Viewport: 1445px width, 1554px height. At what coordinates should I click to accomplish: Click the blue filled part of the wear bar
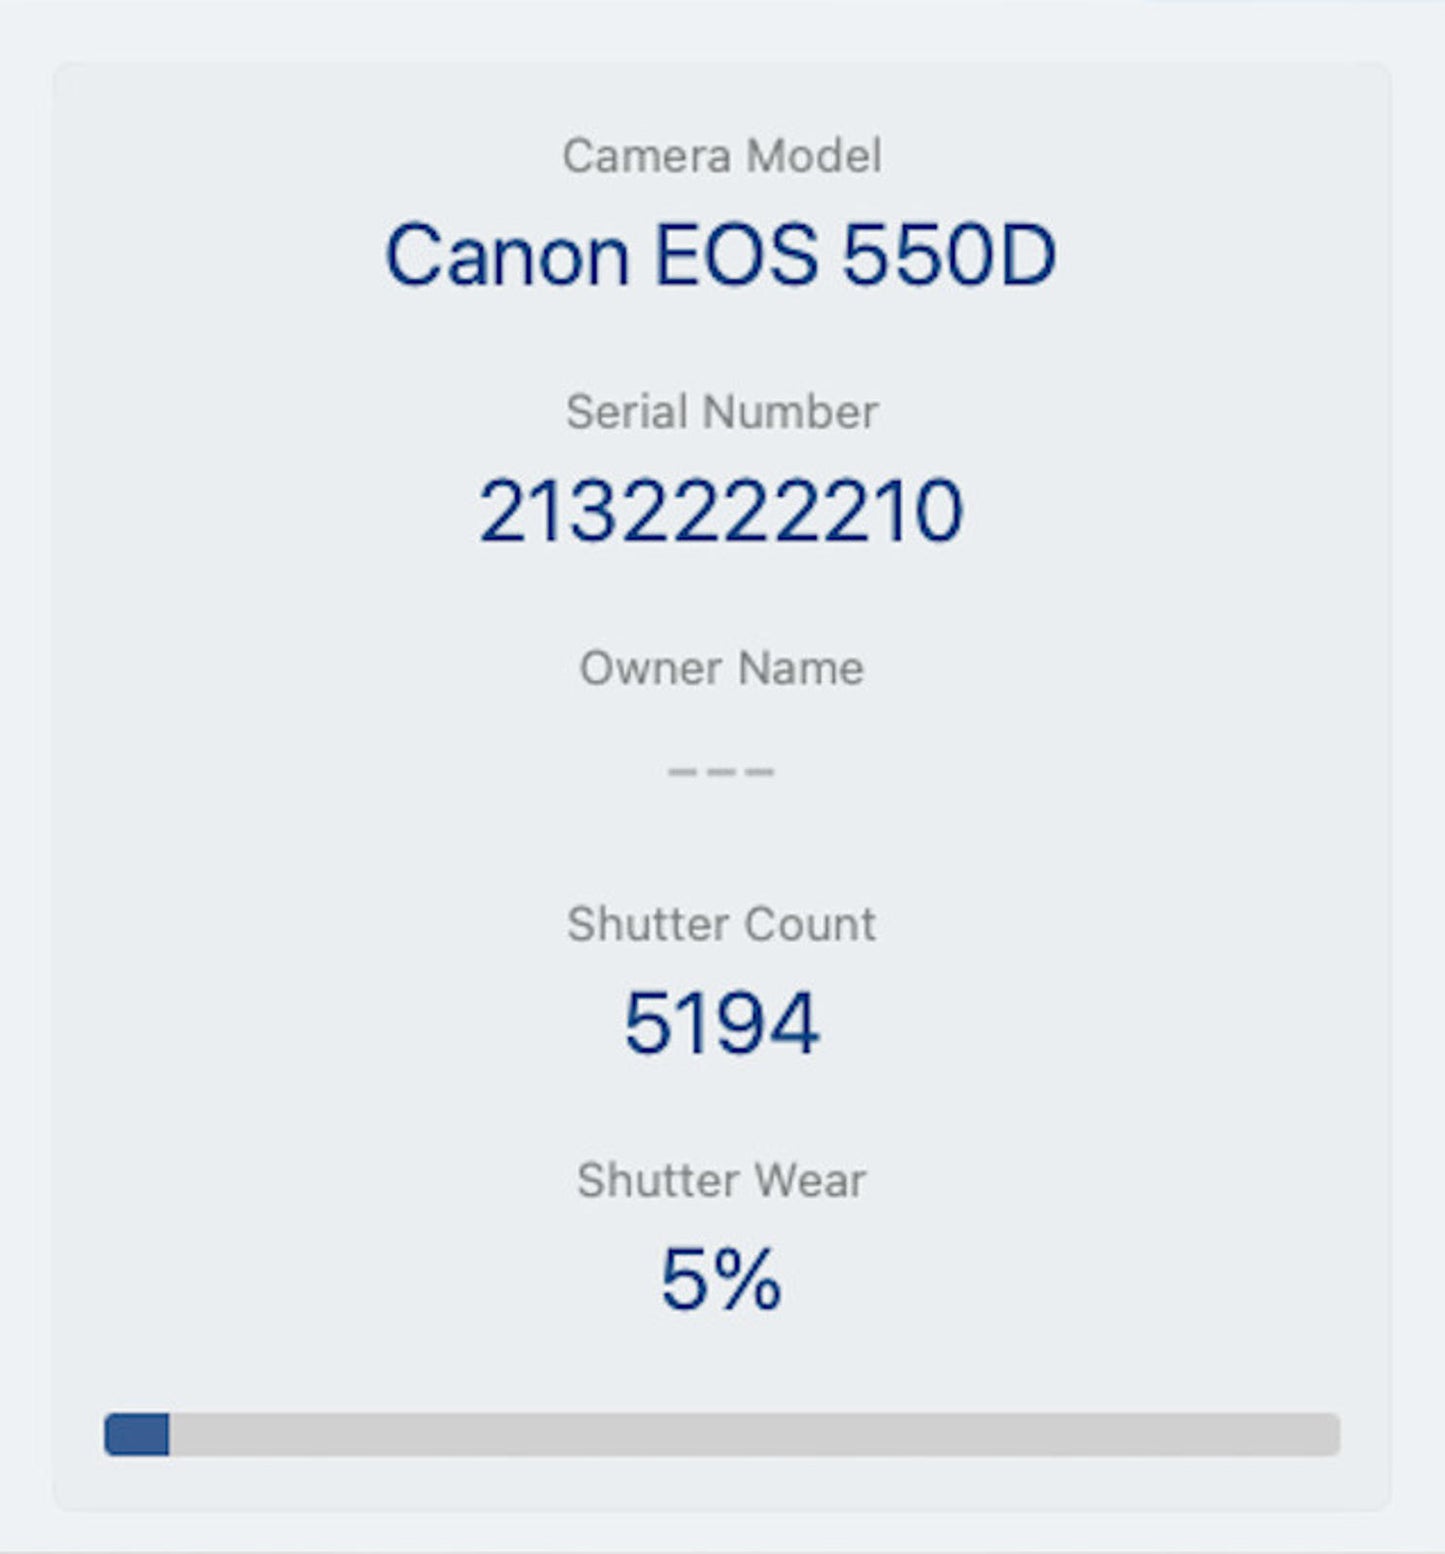(x=137, y=1434)
